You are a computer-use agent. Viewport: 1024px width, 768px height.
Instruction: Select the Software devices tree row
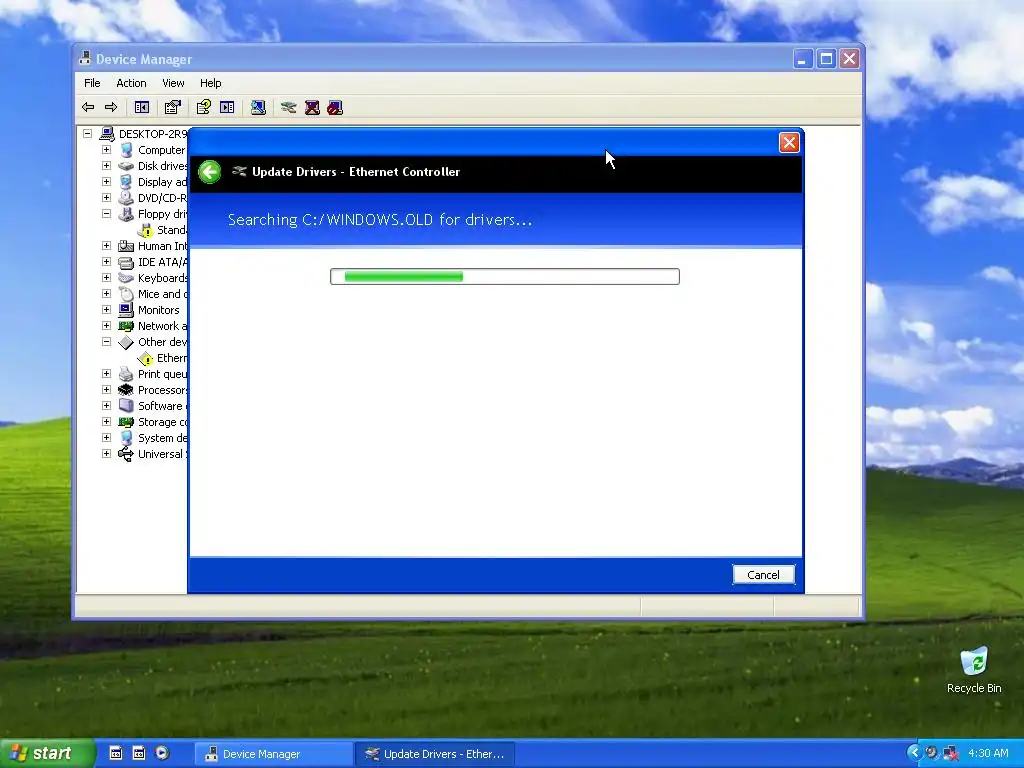coord(153,406)
